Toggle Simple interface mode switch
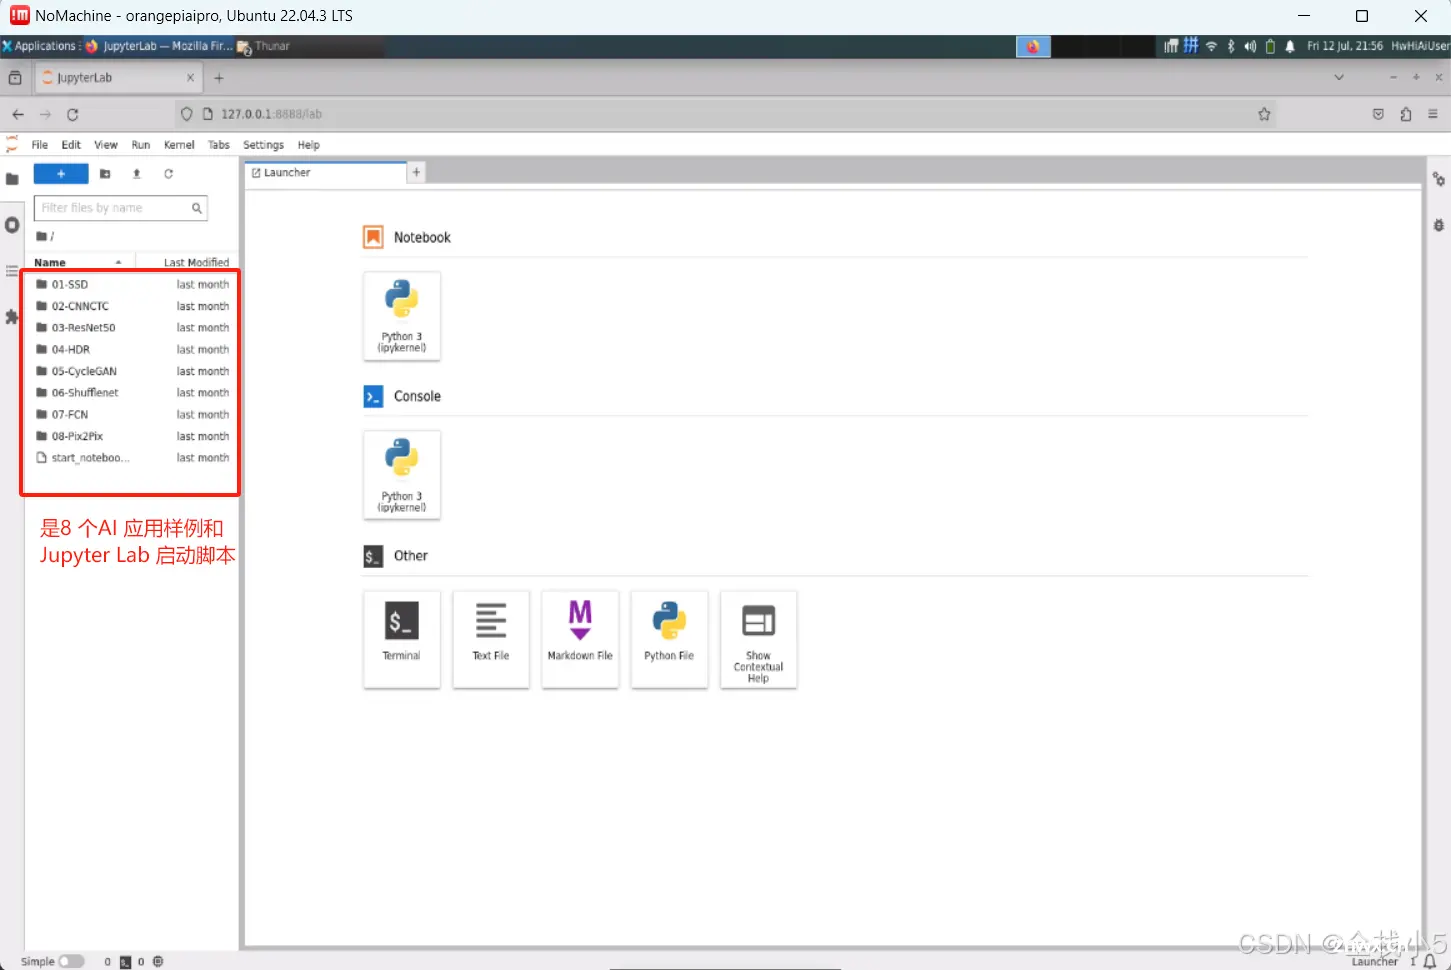This screenshot has height=970, width=1451. tap(71, 962)
